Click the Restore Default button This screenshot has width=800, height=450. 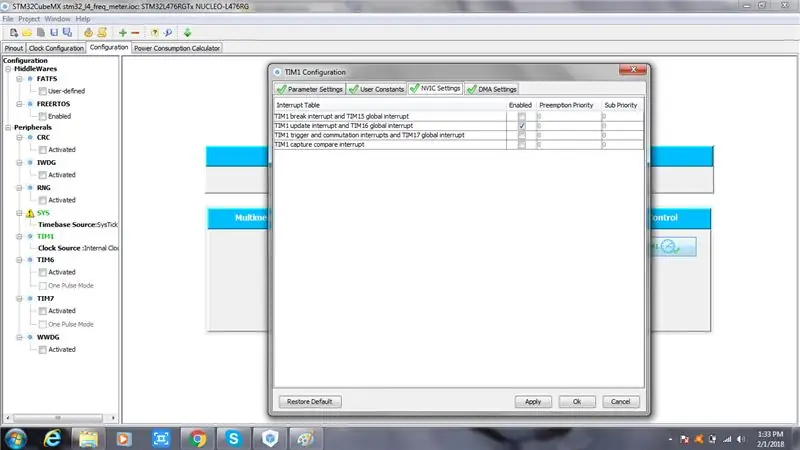click(310, 402)
